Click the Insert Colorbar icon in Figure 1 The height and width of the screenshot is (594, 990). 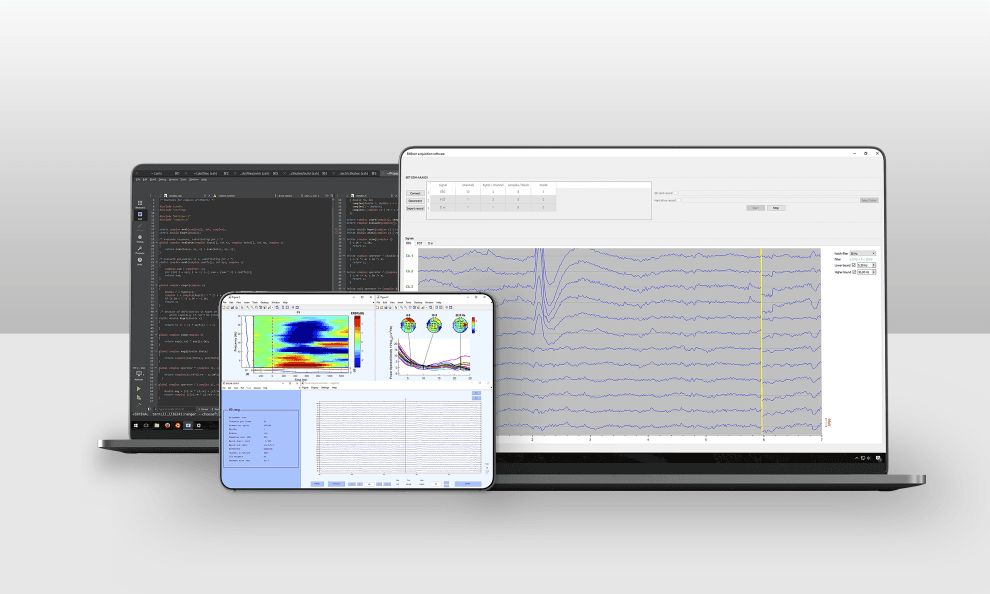click(x=282, y=307)
